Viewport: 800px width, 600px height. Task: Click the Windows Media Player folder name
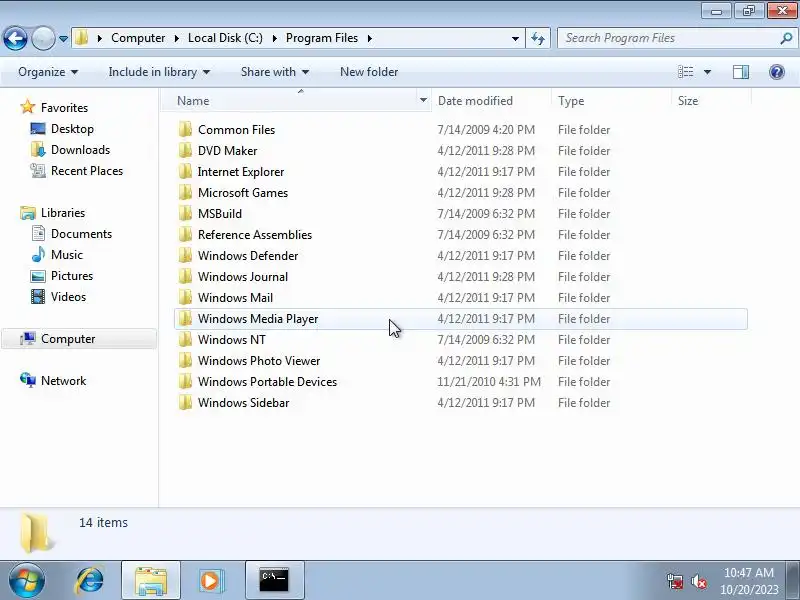click(x=258, y=319)
